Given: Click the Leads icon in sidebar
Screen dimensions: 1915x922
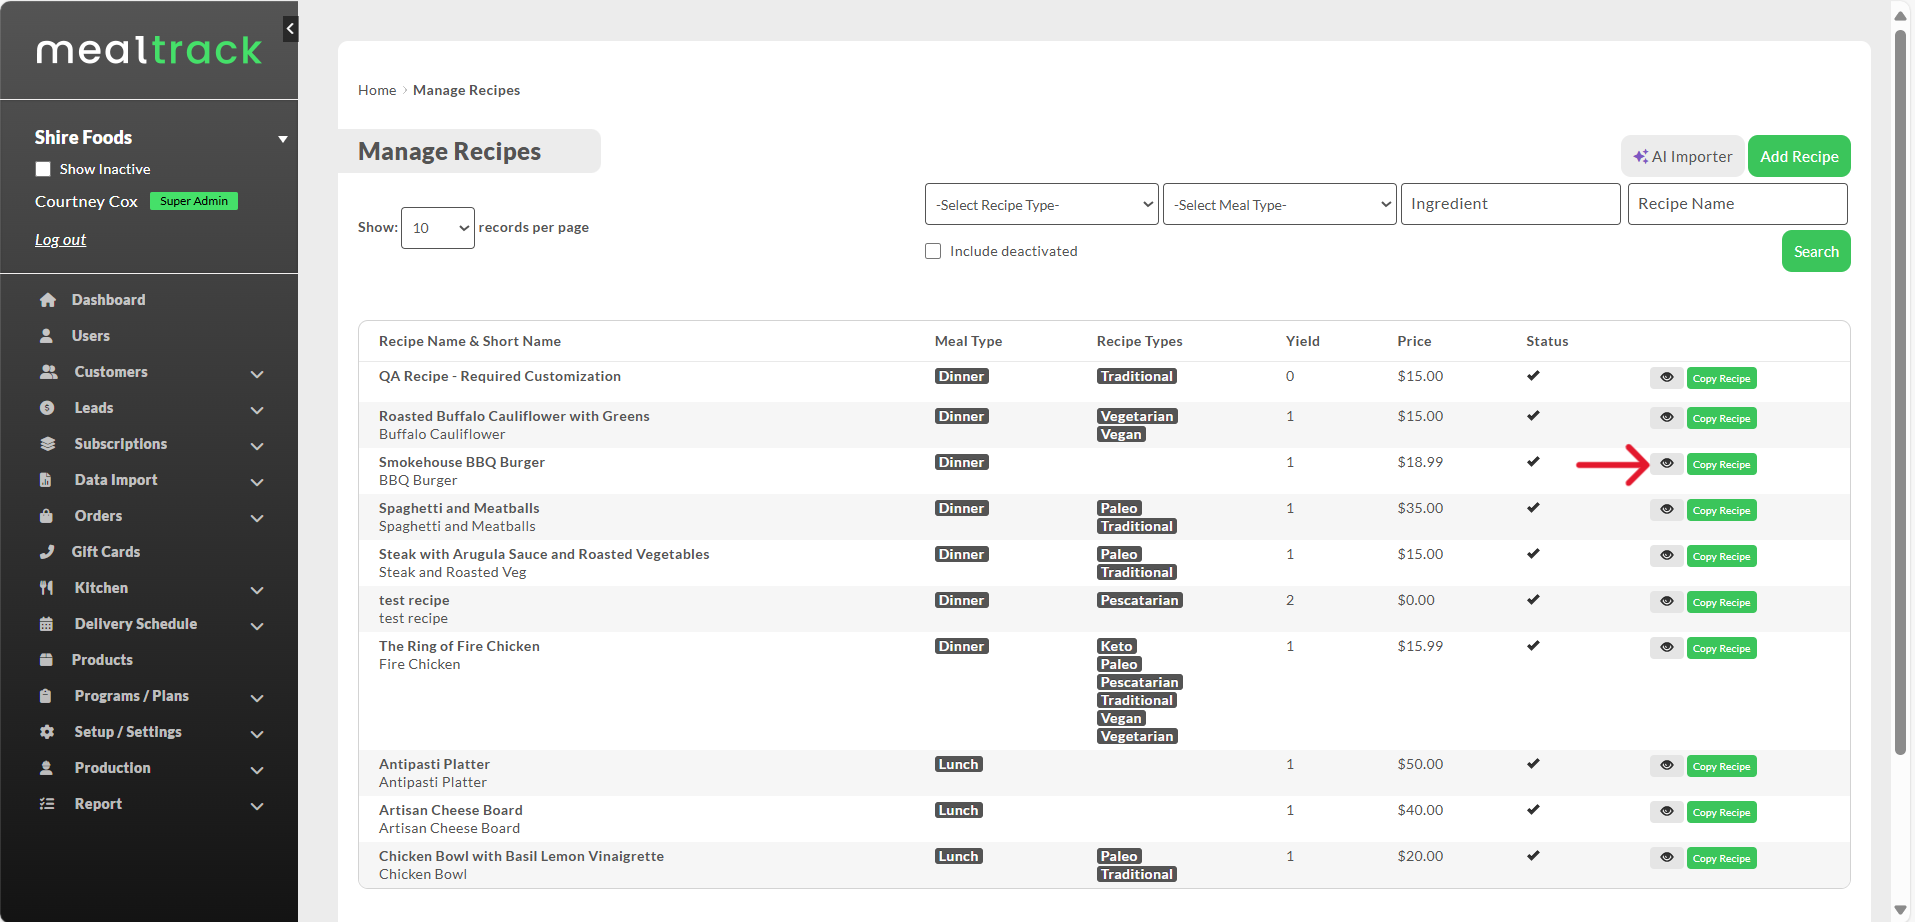Looking at the screenshot, I should click(x=47, y=408).
